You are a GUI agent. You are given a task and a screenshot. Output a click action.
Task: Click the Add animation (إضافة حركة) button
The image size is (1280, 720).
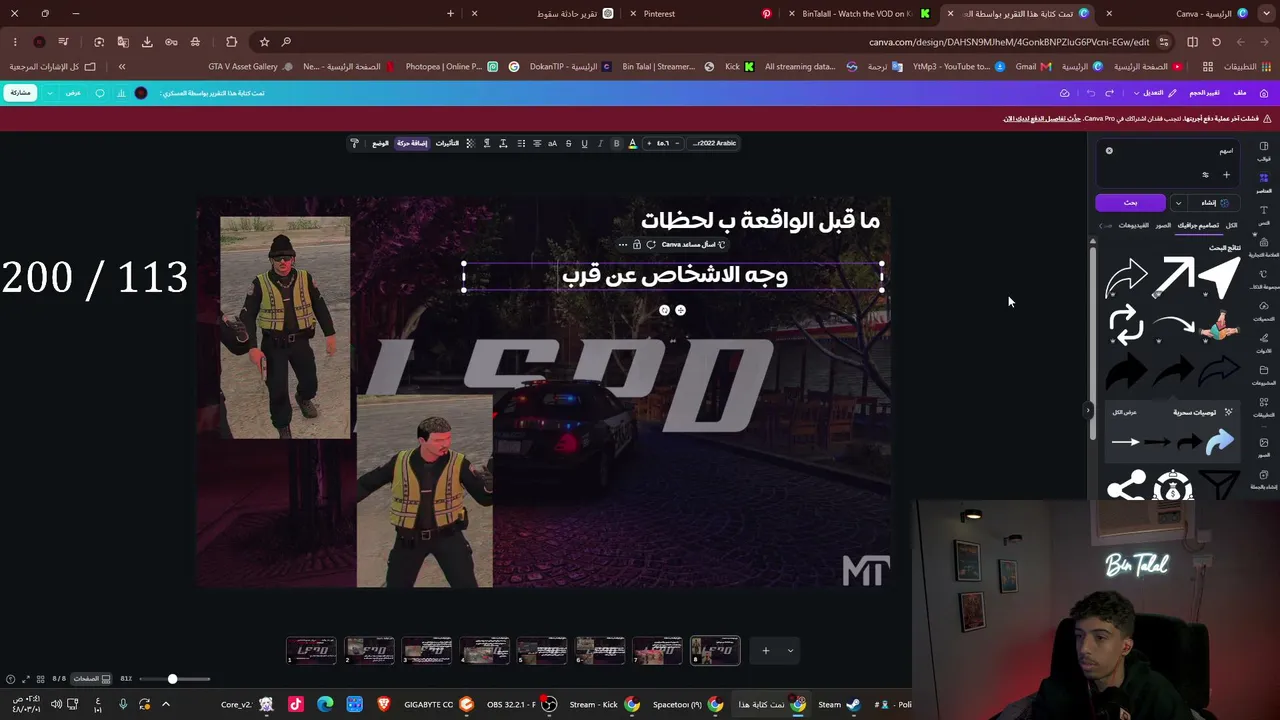(x=412, y=143)
